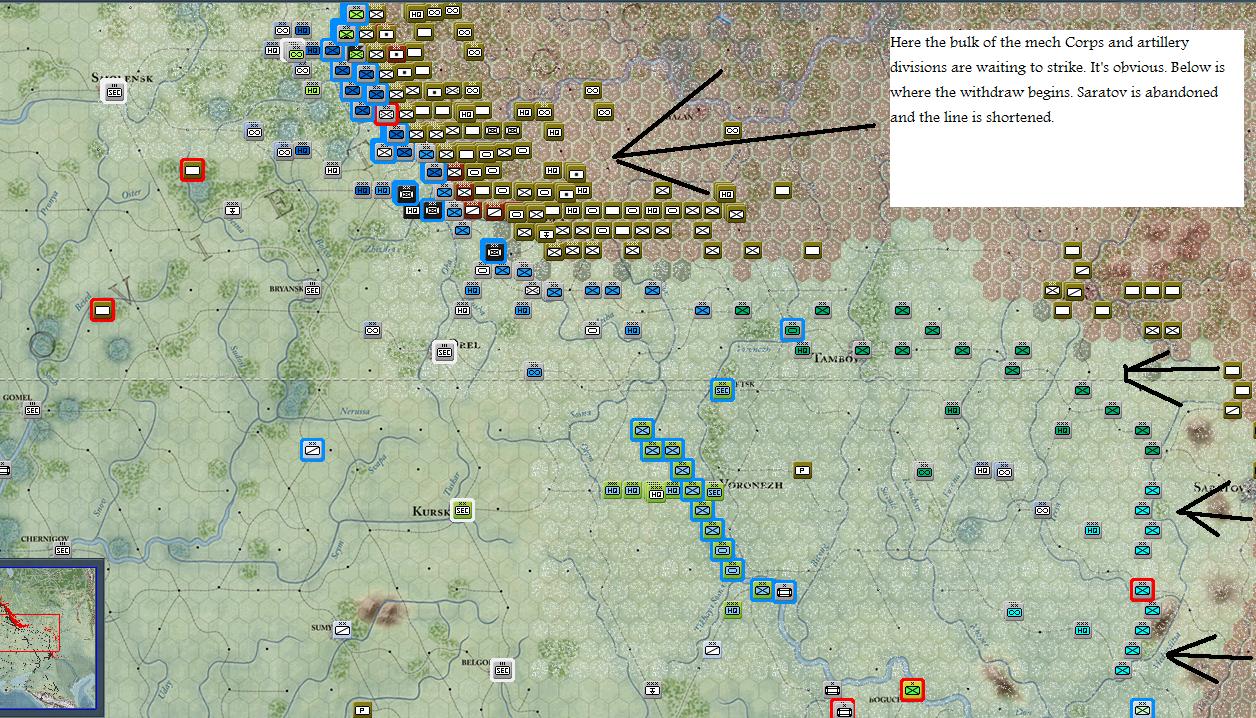This screenshot has width=1256, height=718.
Task: Select the green armored unit southeast of Tambov
Action: (924, 471)
